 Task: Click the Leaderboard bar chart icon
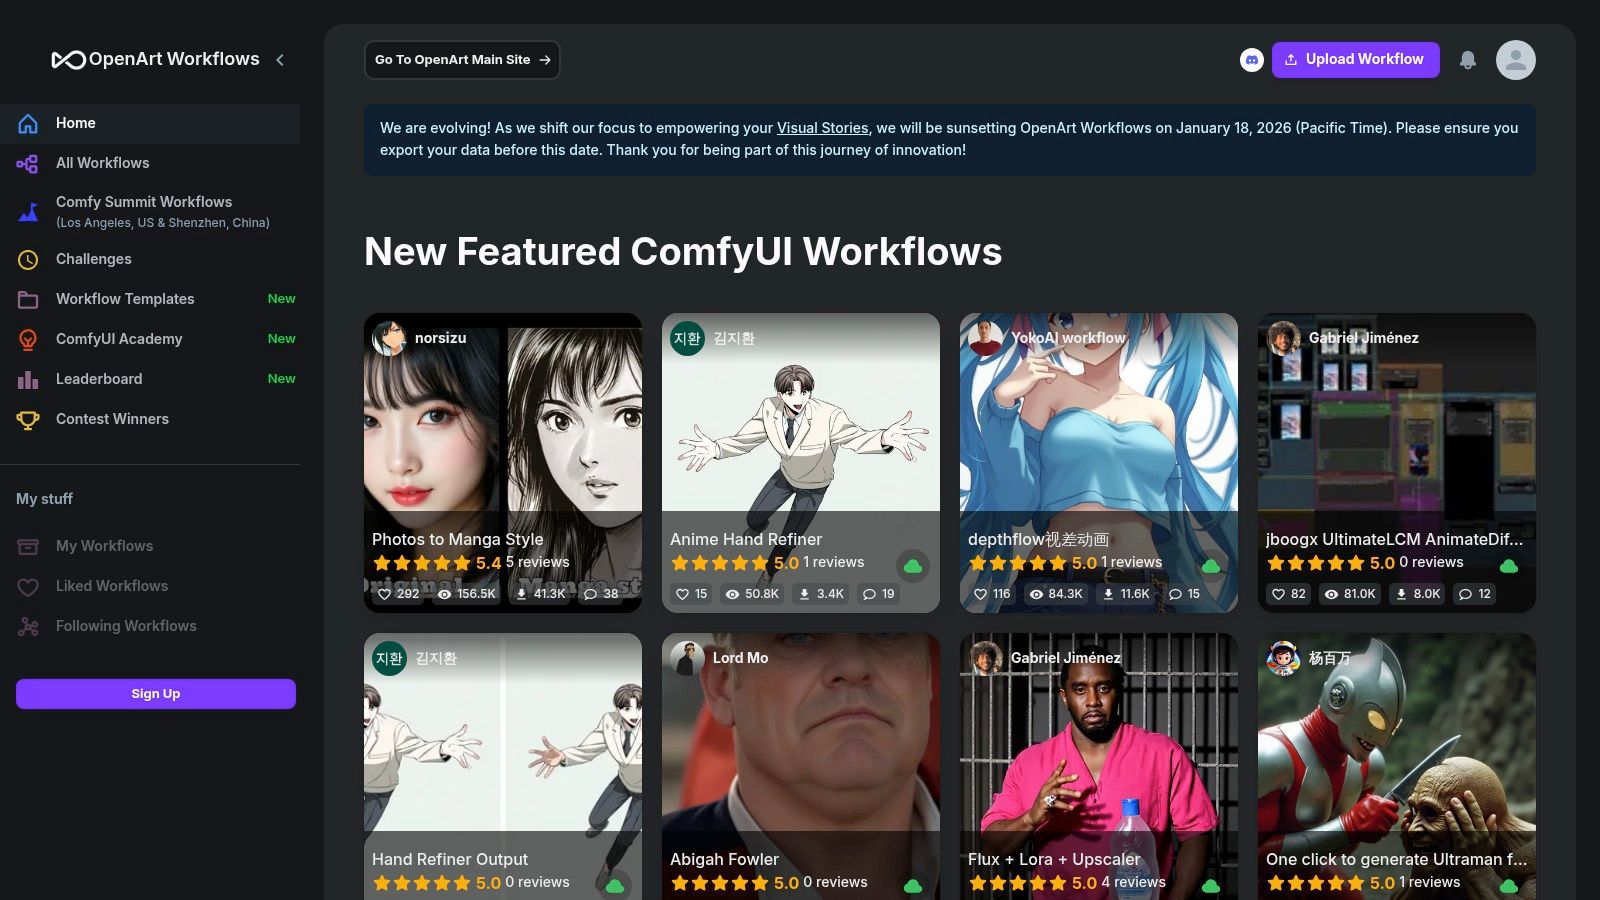click(28, 379)
